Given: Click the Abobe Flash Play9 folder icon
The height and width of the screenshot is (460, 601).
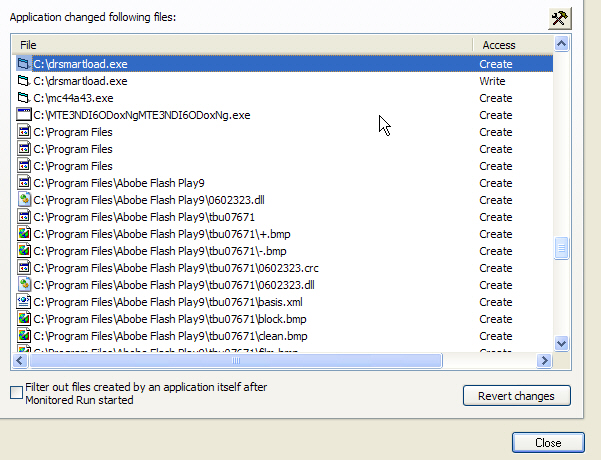Looking at the screenshot, I should pos(24,183).
